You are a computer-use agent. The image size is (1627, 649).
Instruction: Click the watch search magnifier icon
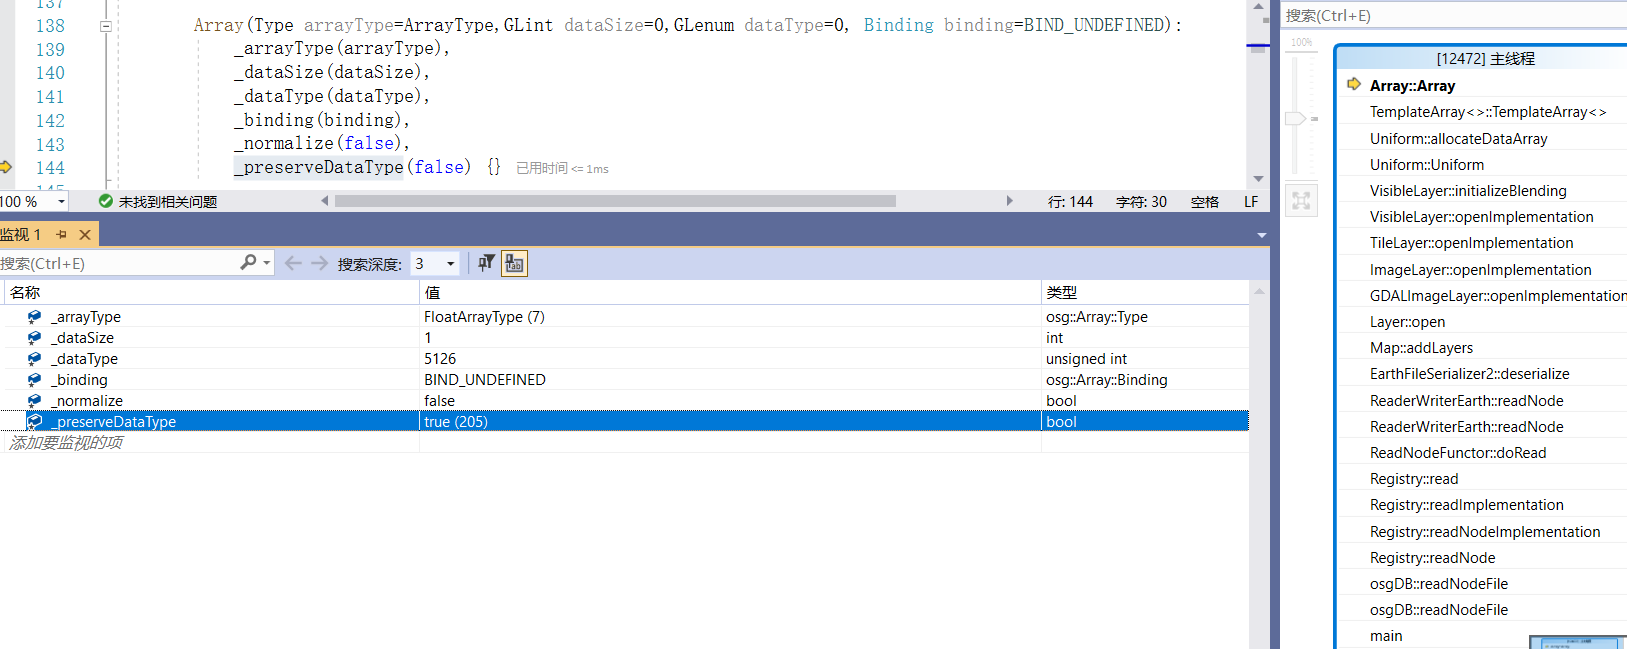coord(248,263)
